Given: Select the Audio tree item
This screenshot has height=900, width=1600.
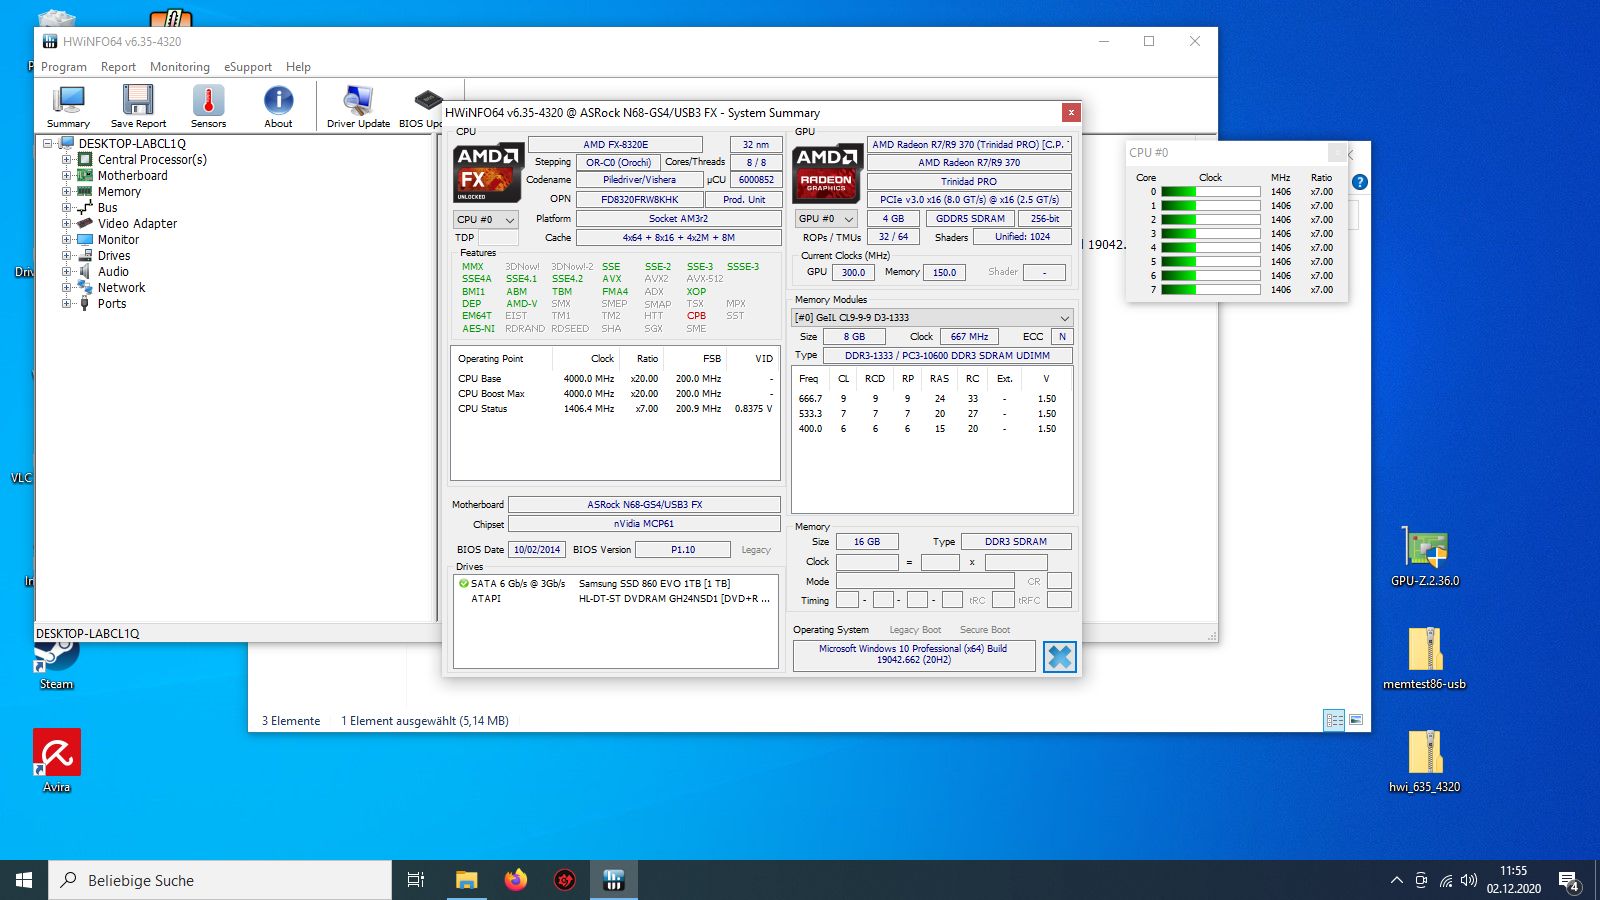Looking at the screenshot, I should (x=113, y=272).
